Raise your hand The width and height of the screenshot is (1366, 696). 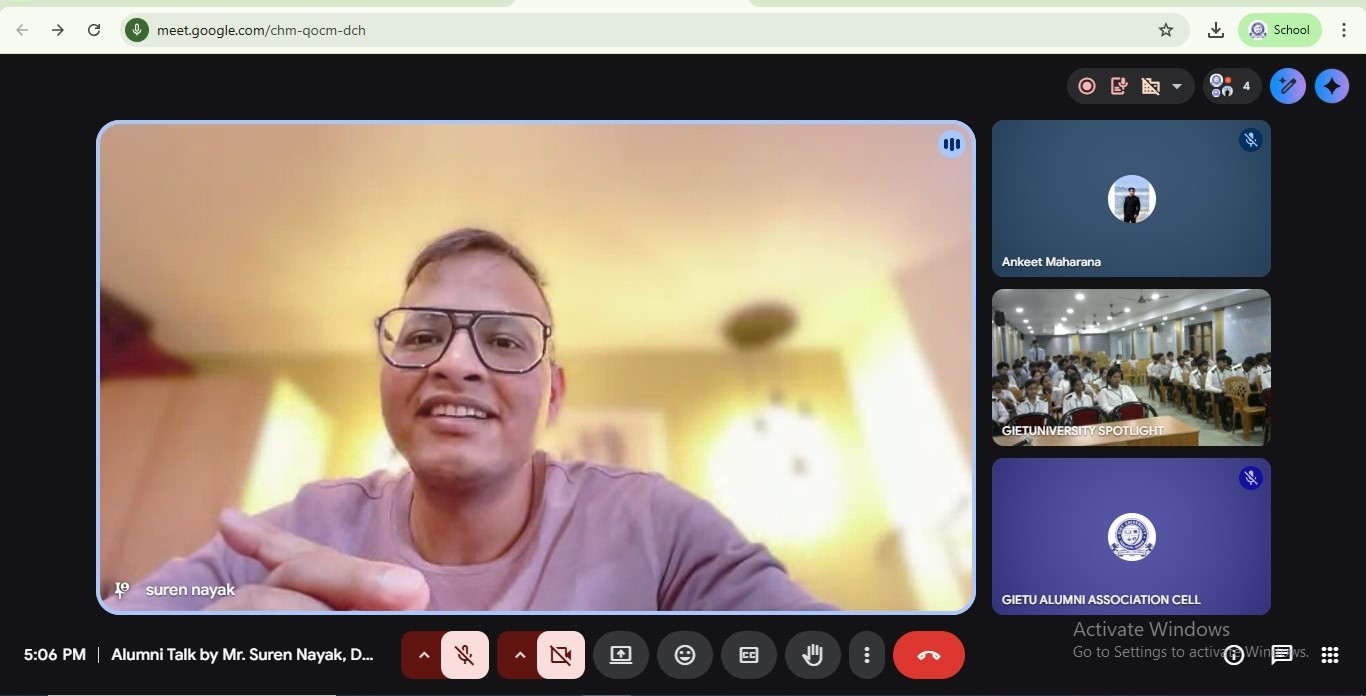pyautogui.click(x=813, y=655)
